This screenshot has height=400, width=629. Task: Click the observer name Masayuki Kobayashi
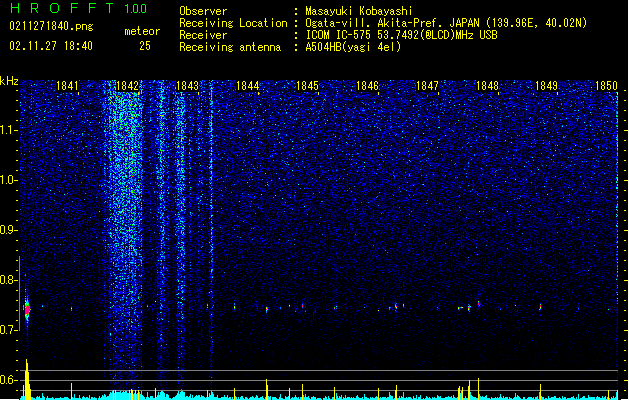click(359, 11)
